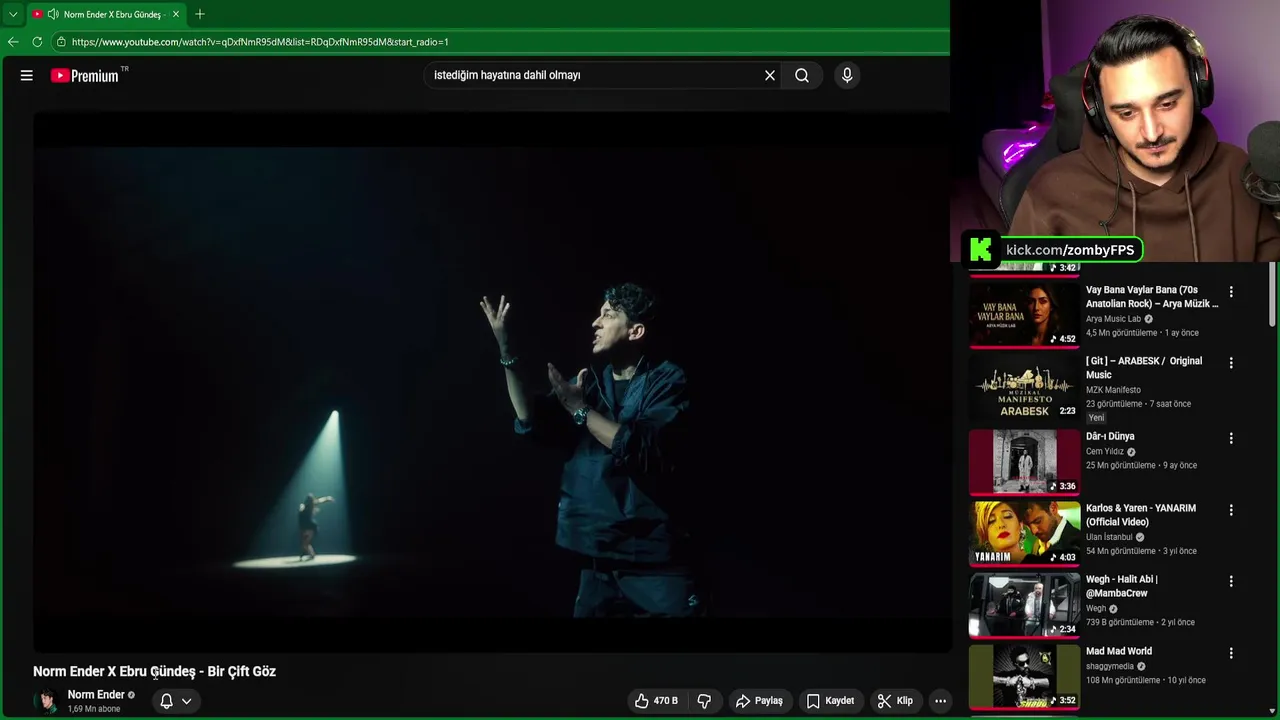Open Vay Bana Vaylar Bana video title
Viewport: 1280px width, 720px height.
[x=1152, y=297]
